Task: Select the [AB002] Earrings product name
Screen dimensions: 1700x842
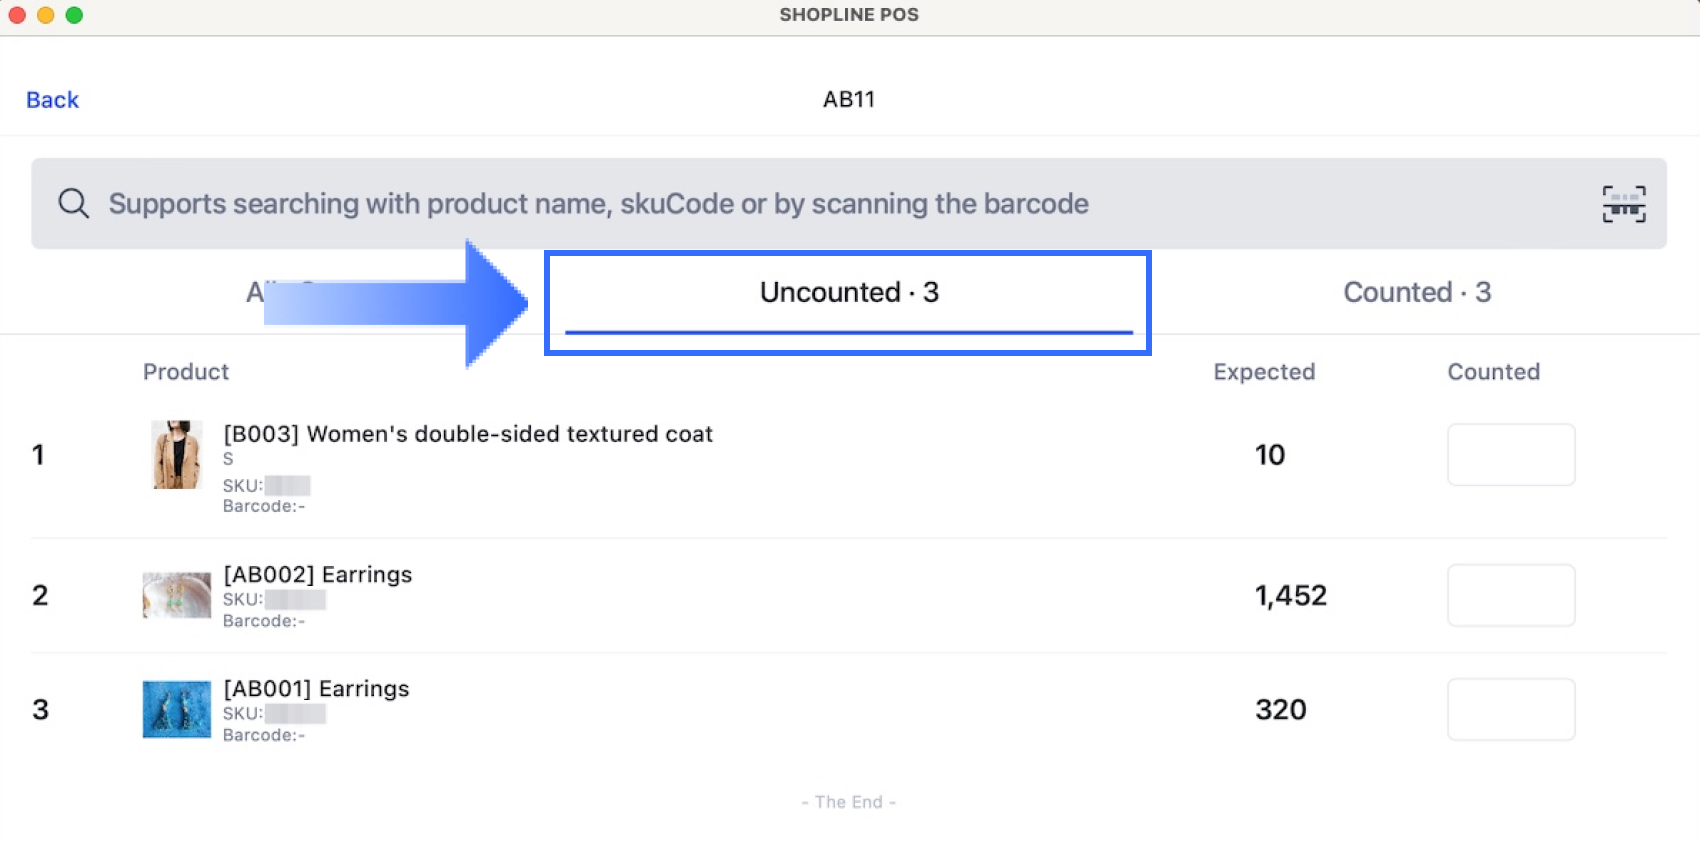Action: click(318, 575)
